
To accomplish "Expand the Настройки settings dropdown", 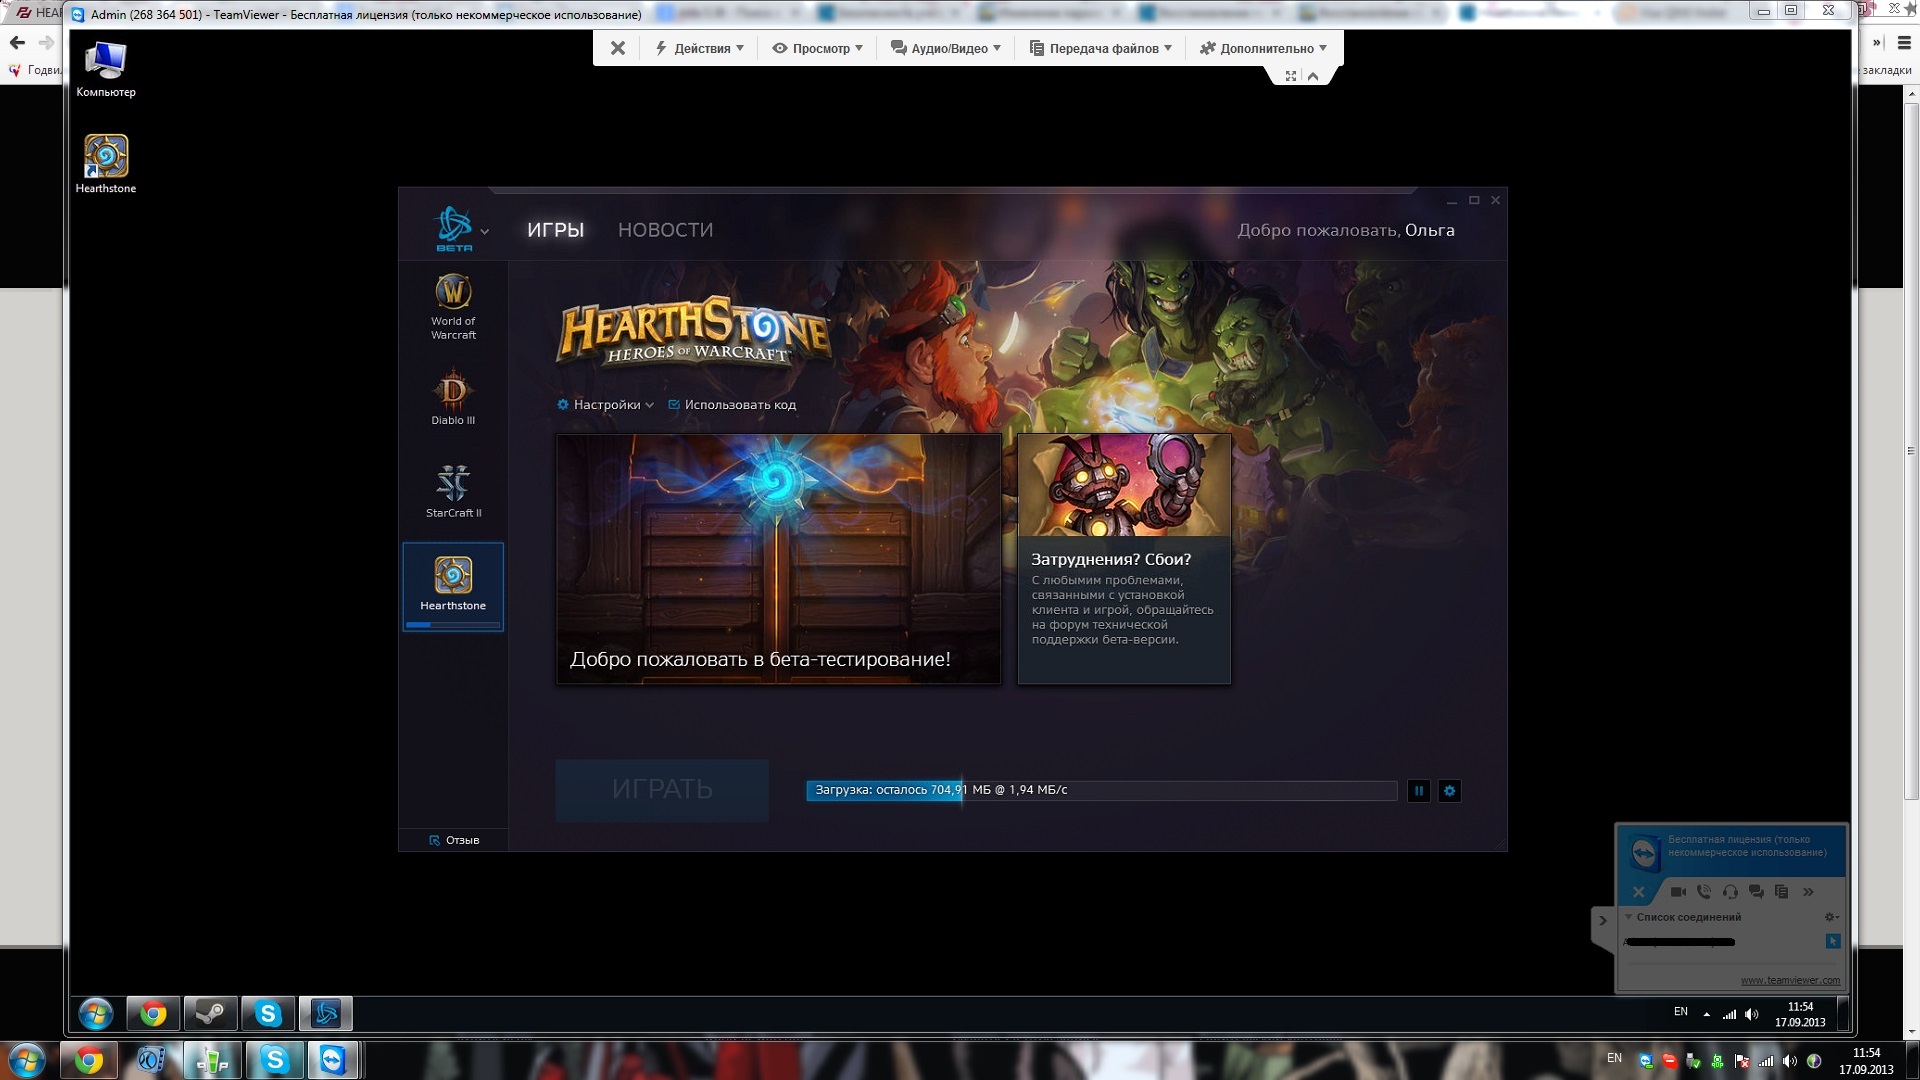I will [606, 405].
